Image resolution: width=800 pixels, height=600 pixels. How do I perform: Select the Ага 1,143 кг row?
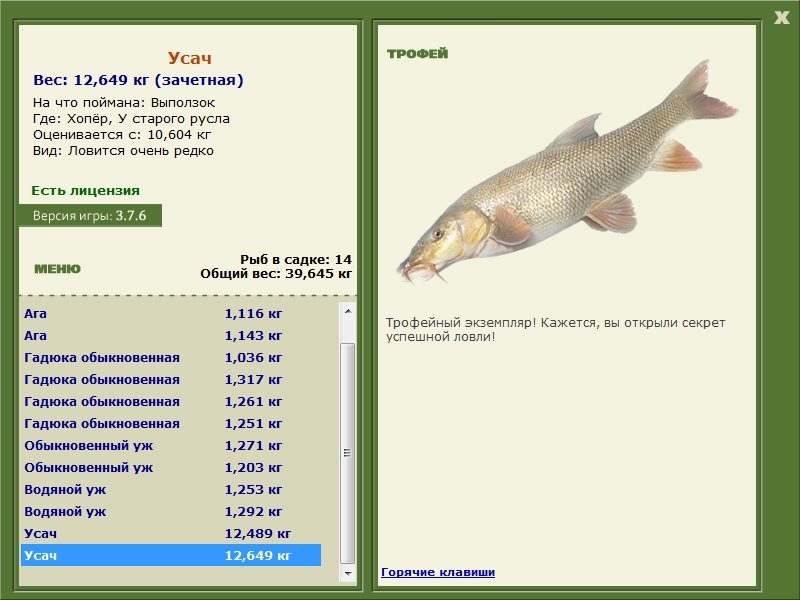[x=171, y=335]
